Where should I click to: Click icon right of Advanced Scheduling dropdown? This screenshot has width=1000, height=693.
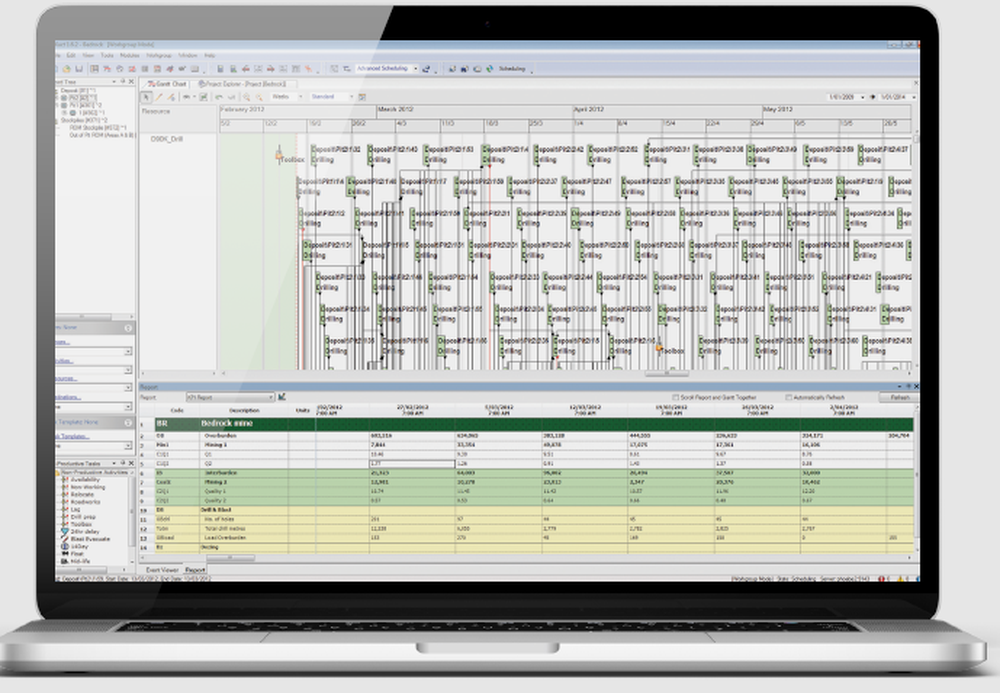point(426,69)
